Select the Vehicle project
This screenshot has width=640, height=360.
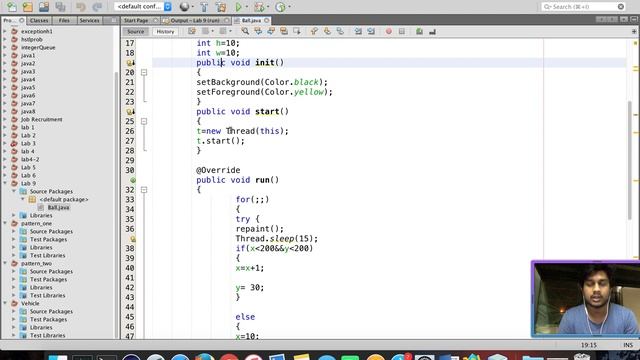click(30, 303)
